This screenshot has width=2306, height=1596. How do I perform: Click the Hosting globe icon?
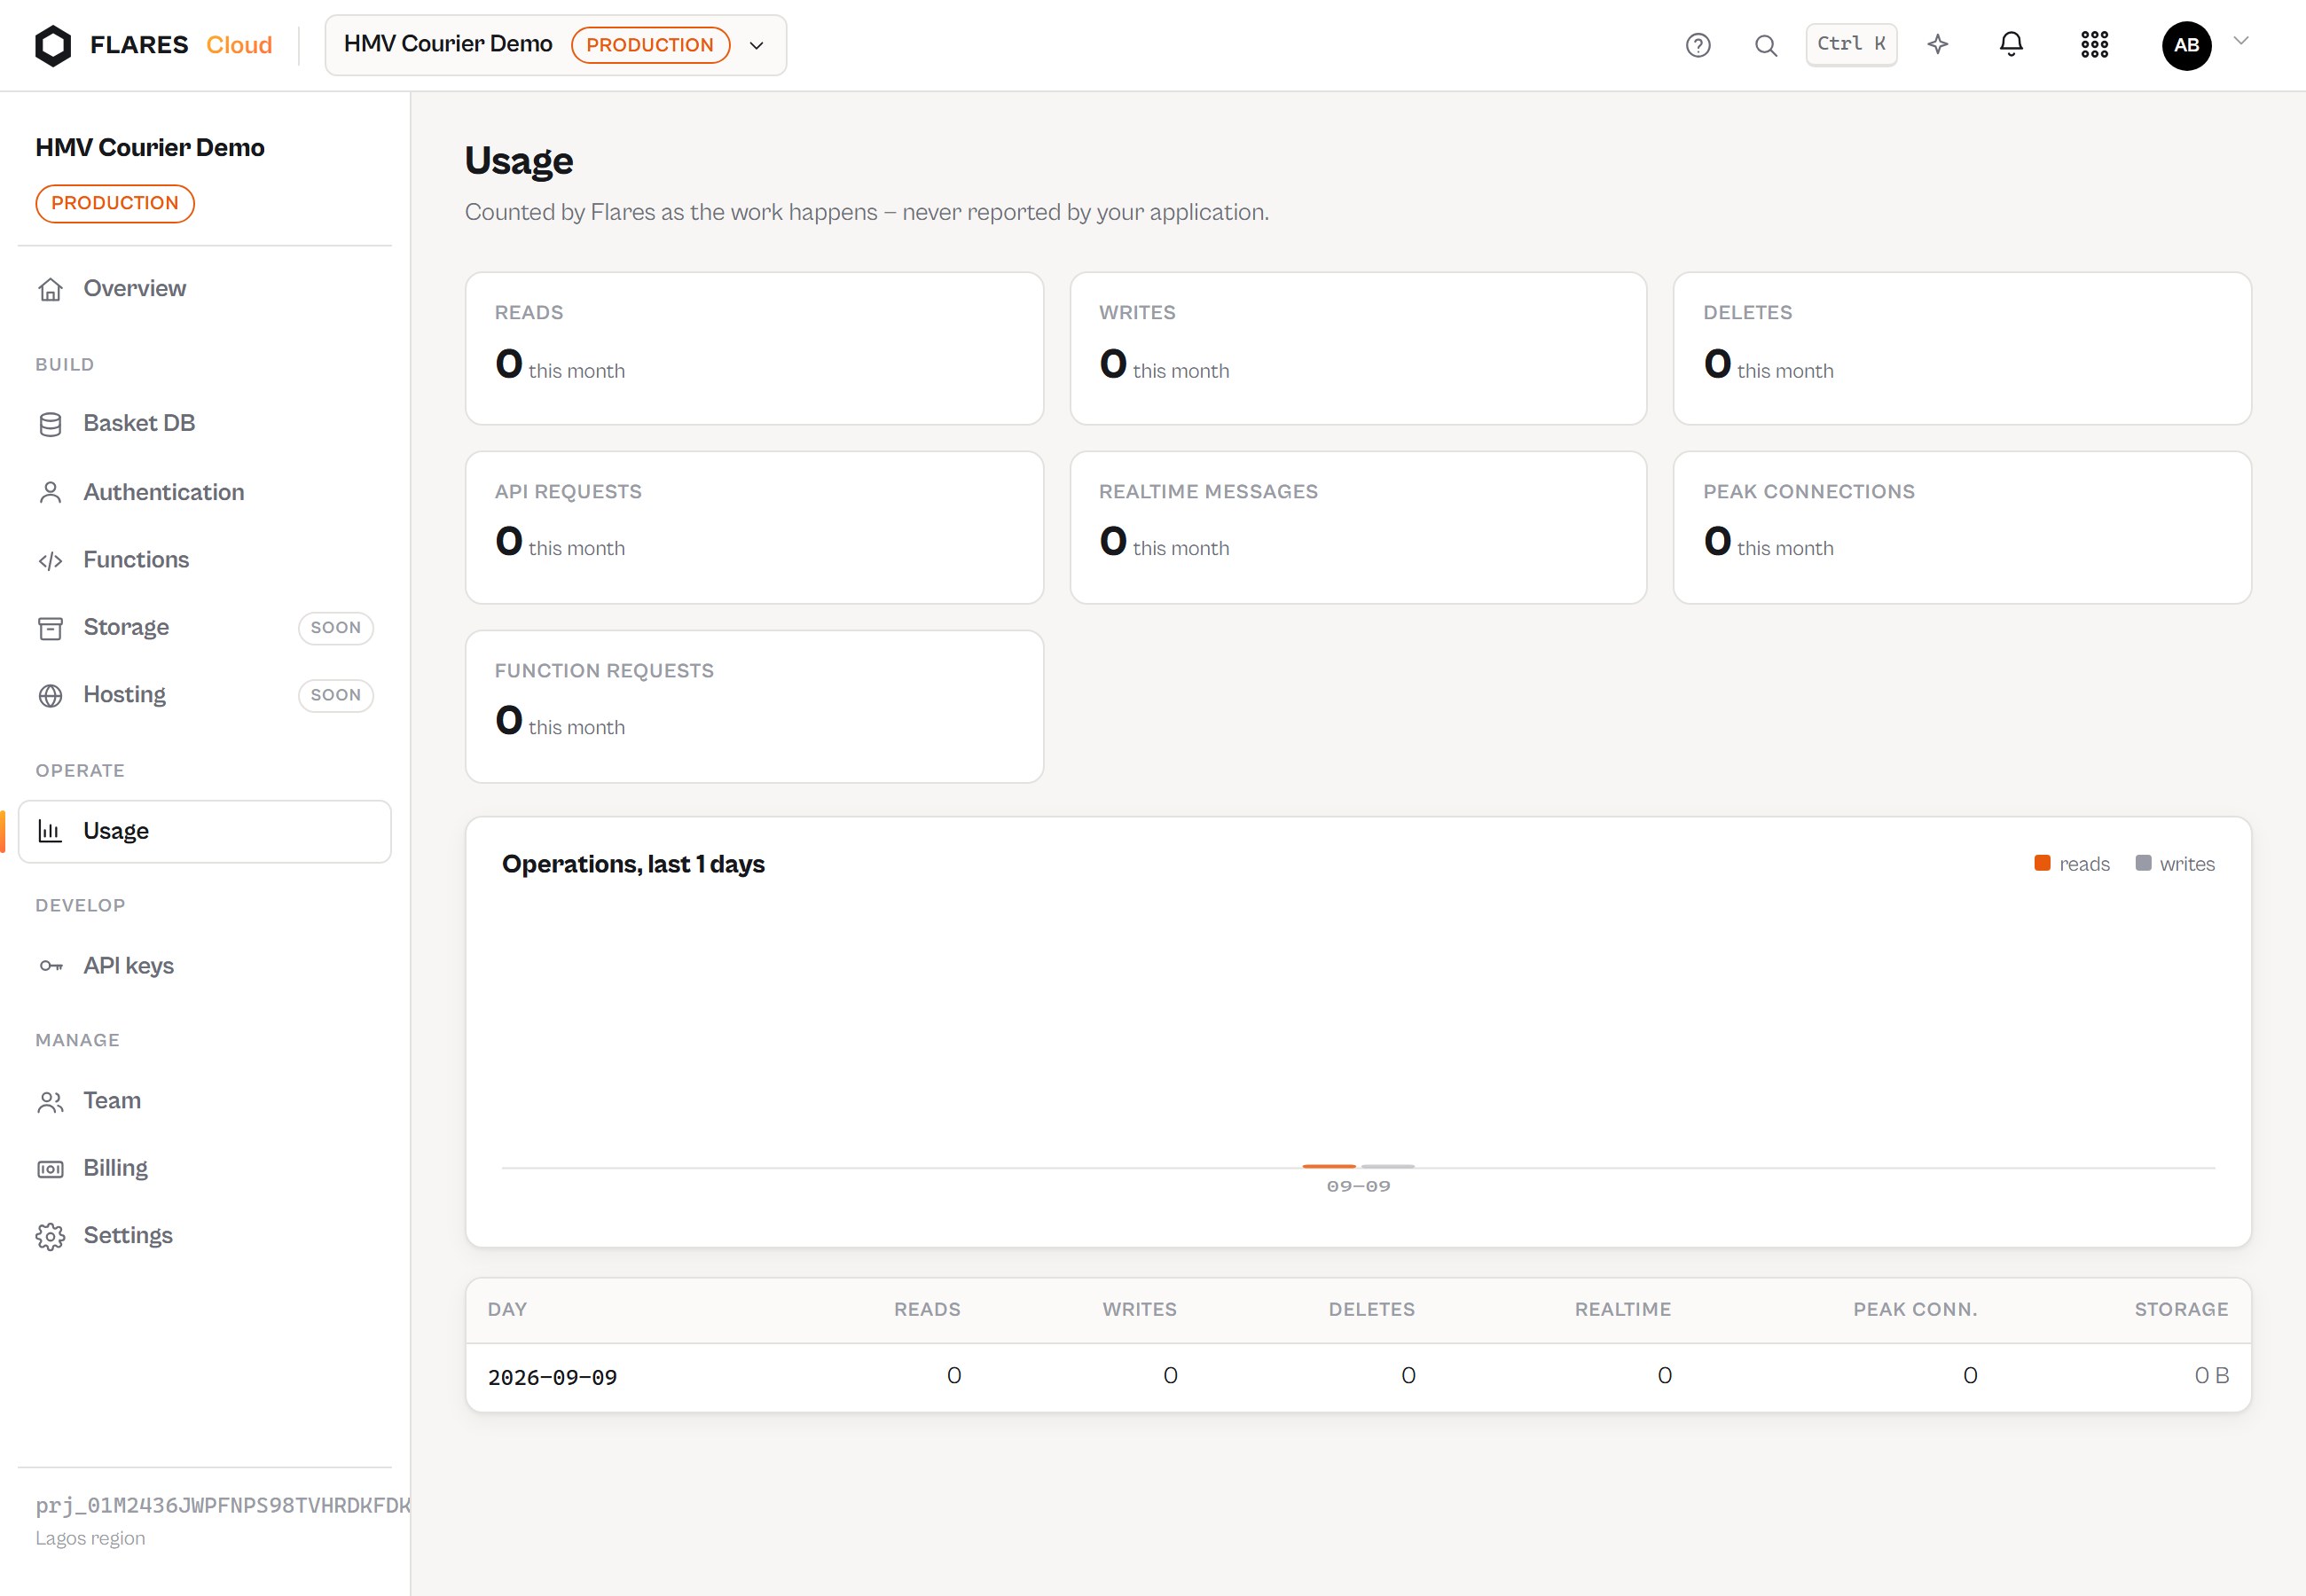tap(50, 695)
